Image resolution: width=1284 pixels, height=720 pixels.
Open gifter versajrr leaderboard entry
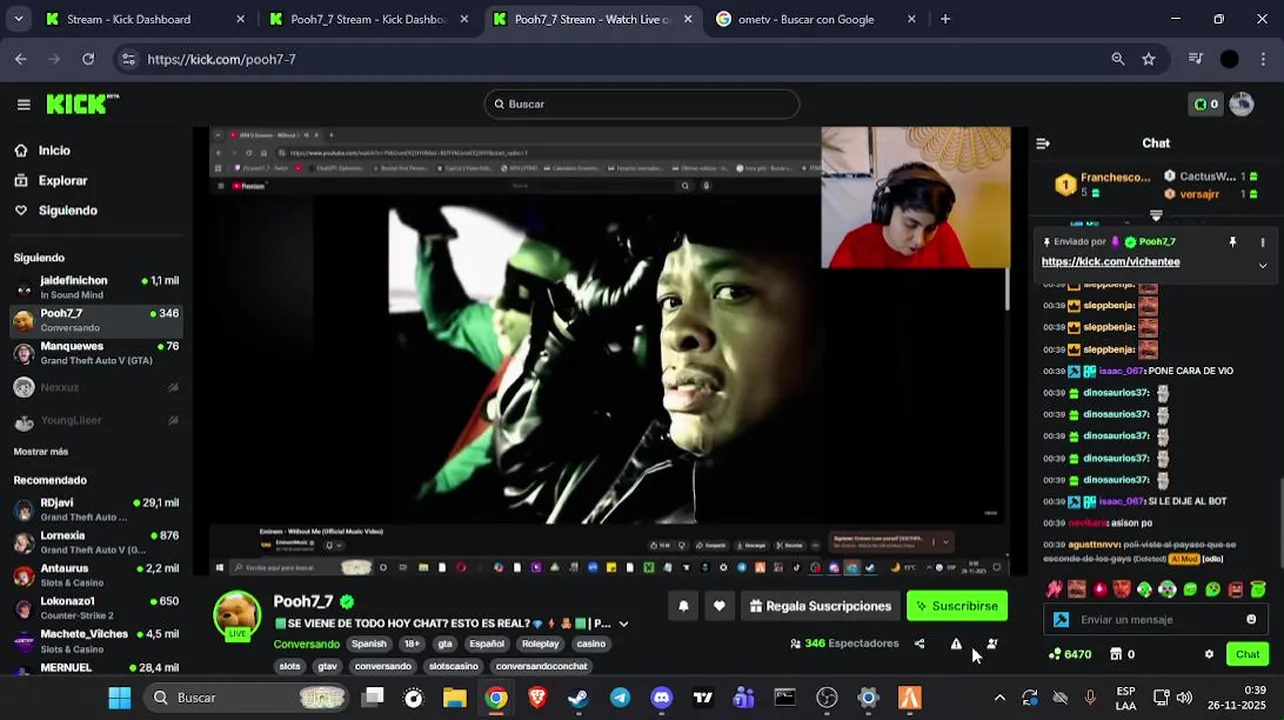1210,194
